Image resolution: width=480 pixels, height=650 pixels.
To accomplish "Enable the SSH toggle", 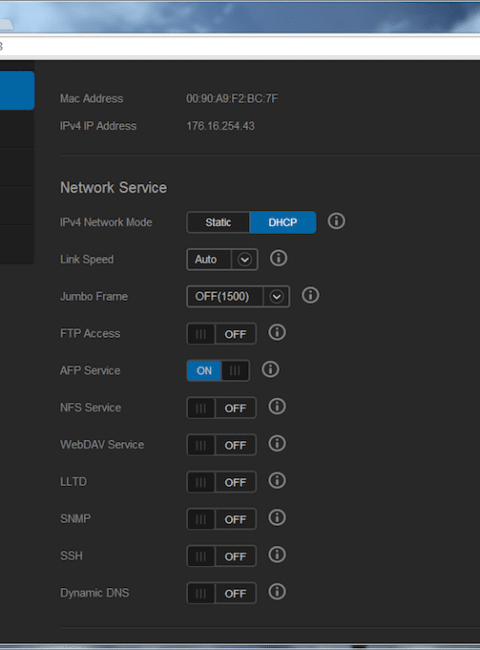I will pyautogui.click(x=221, y=556).
